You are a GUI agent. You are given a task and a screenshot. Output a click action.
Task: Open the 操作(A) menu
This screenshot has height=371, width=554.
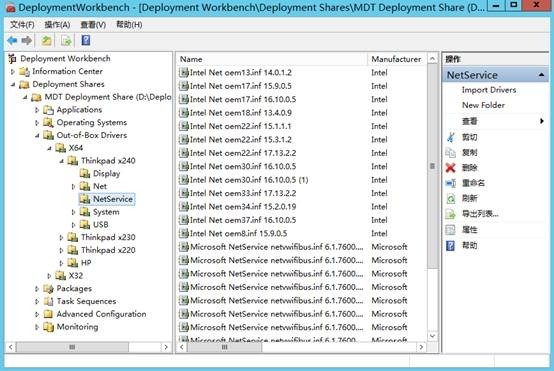pos(57,25)
